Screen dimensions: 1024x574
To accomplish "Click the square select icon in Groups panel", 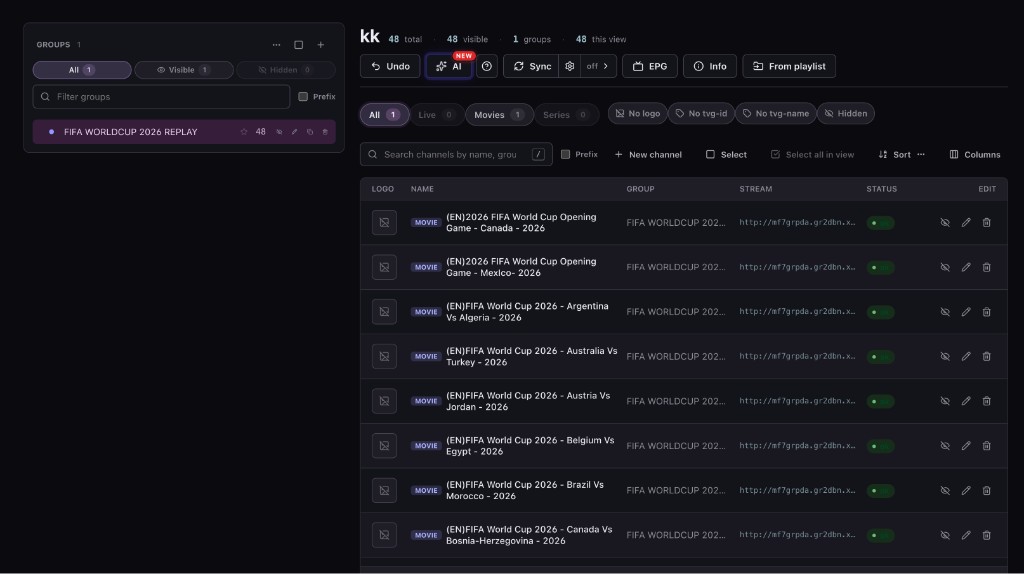I will tap(298, 45).
